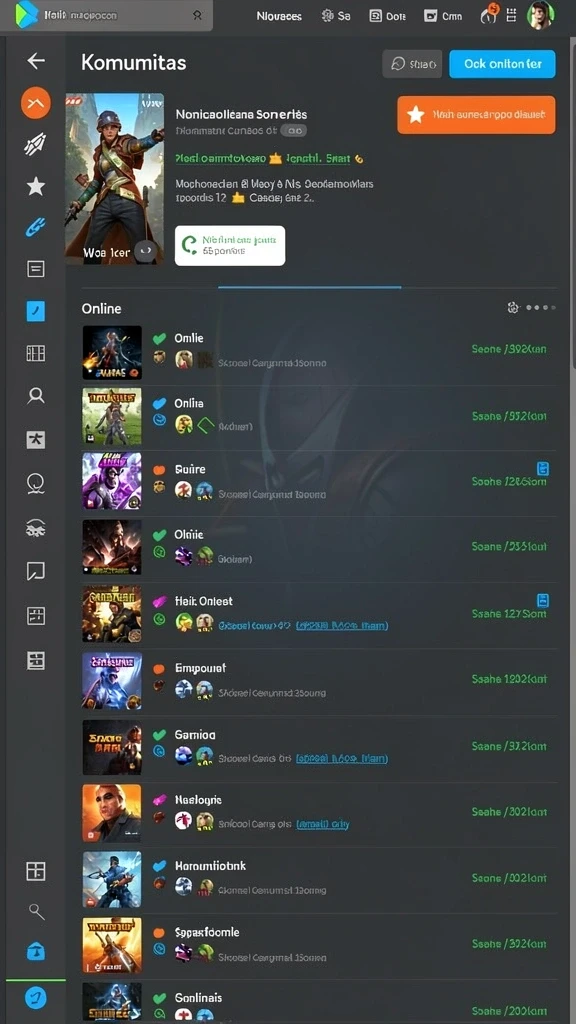Expand the chevron on Woa lcer artwork

click(x=146, y=251)
